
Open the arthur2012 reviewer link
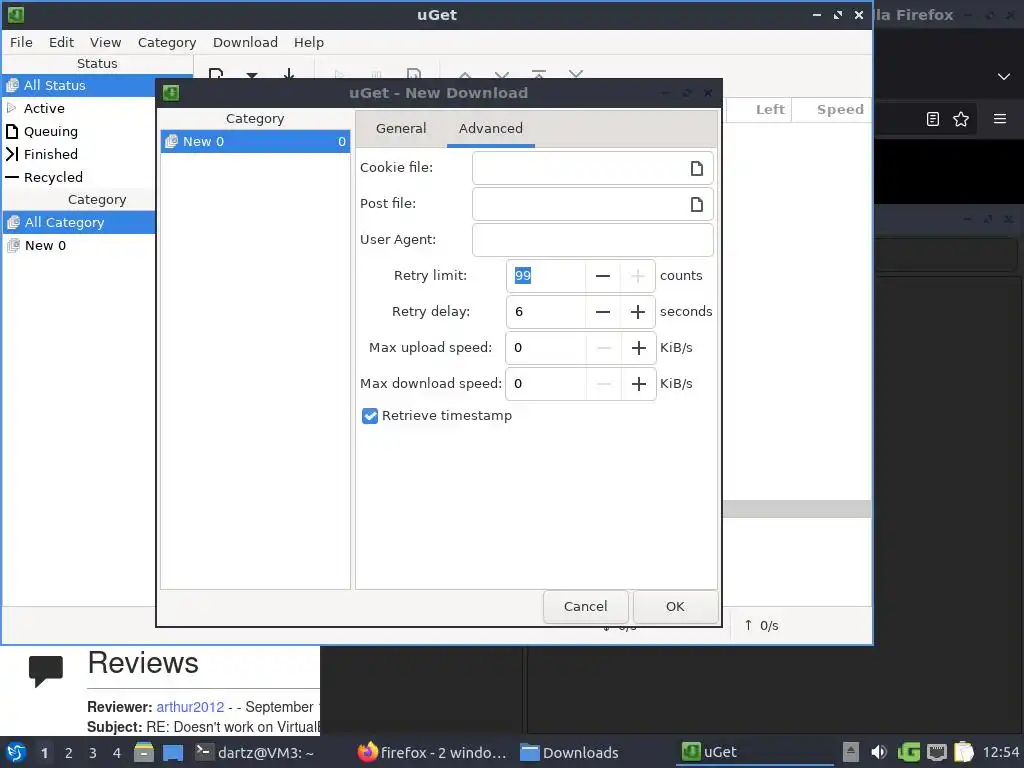(190, 707)
